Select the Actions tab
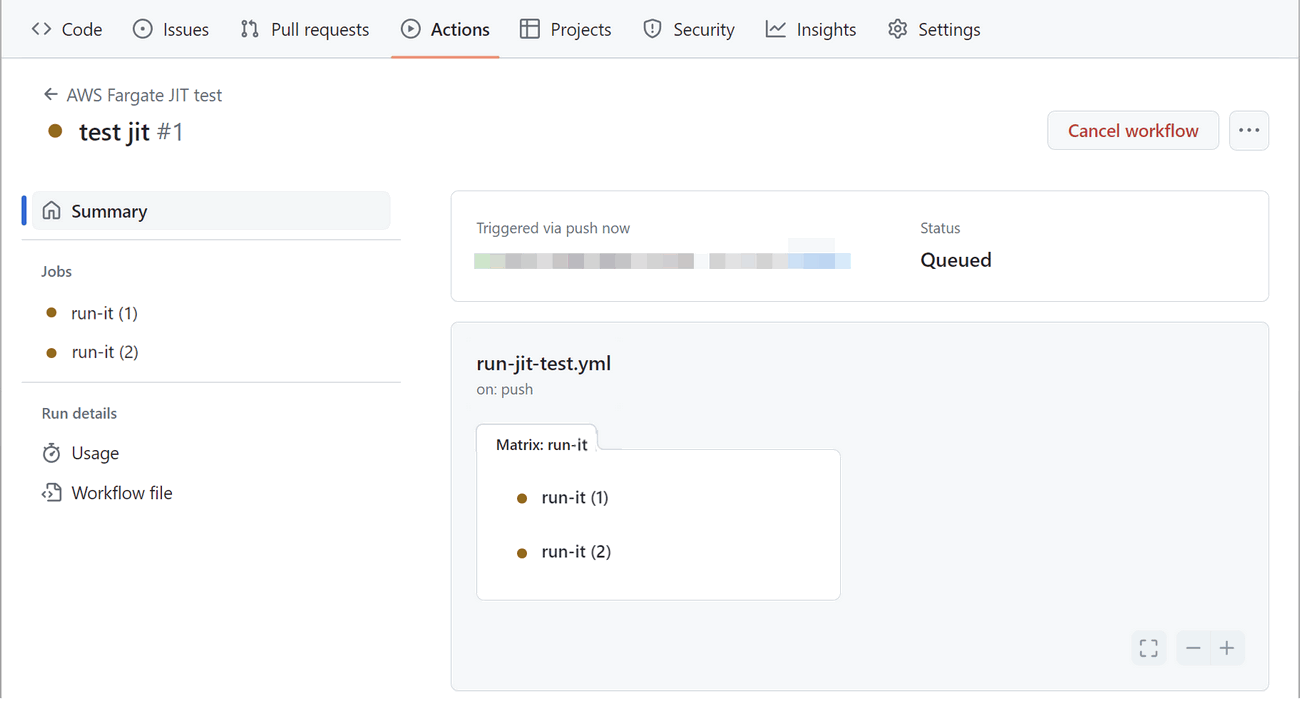This screenshot has width=1300, height=704. pos(445,29)
